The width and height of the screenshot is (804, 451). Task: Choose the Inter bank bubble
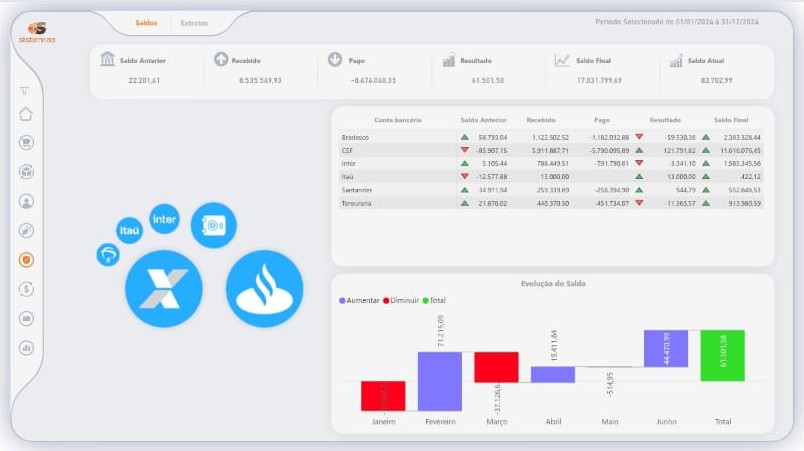(x=164, y=219)
